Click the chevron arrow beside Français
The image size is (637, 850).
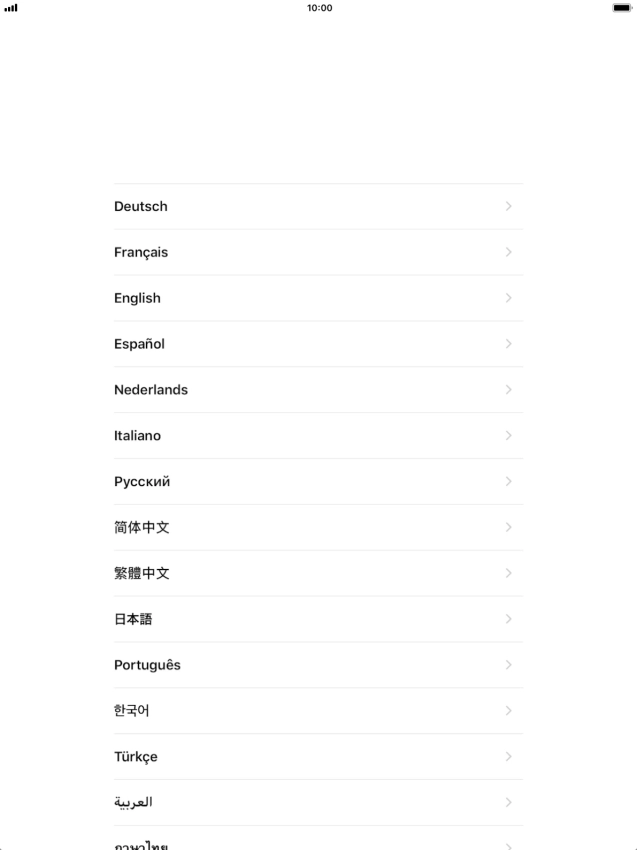tap(509, 252)
